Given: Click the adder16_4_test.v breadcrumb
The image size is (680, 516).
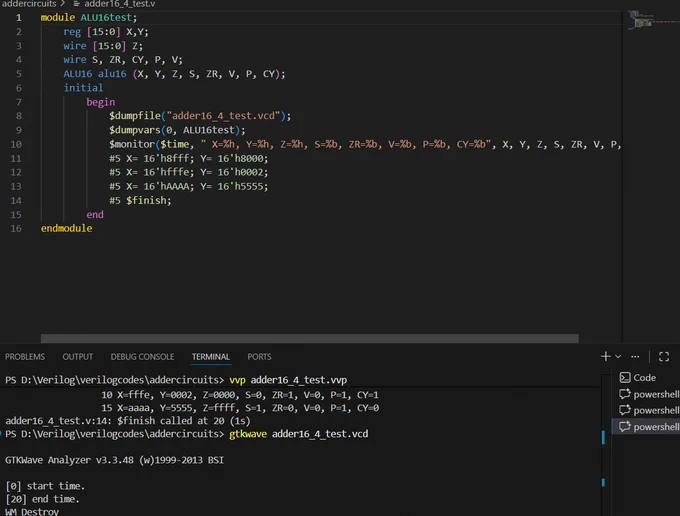Looking at the screenshot, I should (x=119, y=4).
